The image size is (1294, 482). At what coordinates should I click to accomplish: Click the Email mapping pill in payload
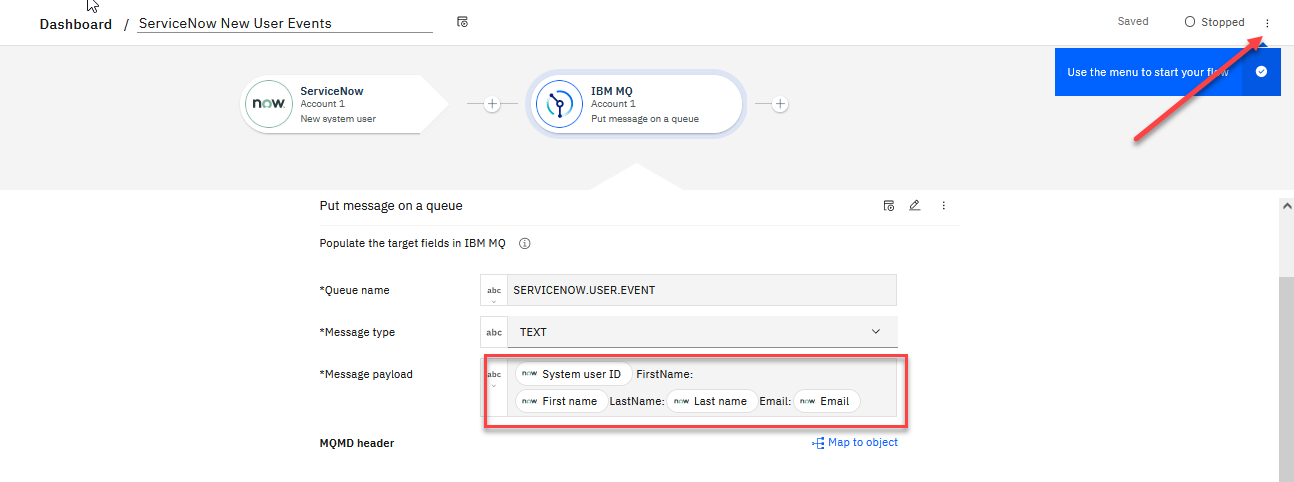[x=827, y=401]
